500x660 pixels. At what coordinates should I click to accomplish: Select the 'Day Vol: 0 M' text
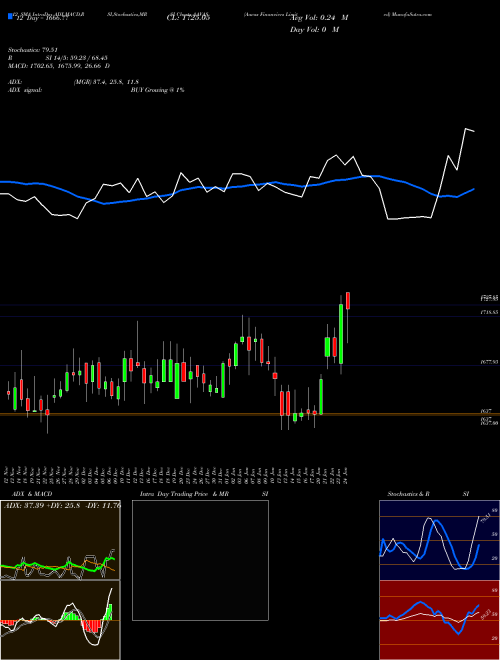tap(314, 30)
